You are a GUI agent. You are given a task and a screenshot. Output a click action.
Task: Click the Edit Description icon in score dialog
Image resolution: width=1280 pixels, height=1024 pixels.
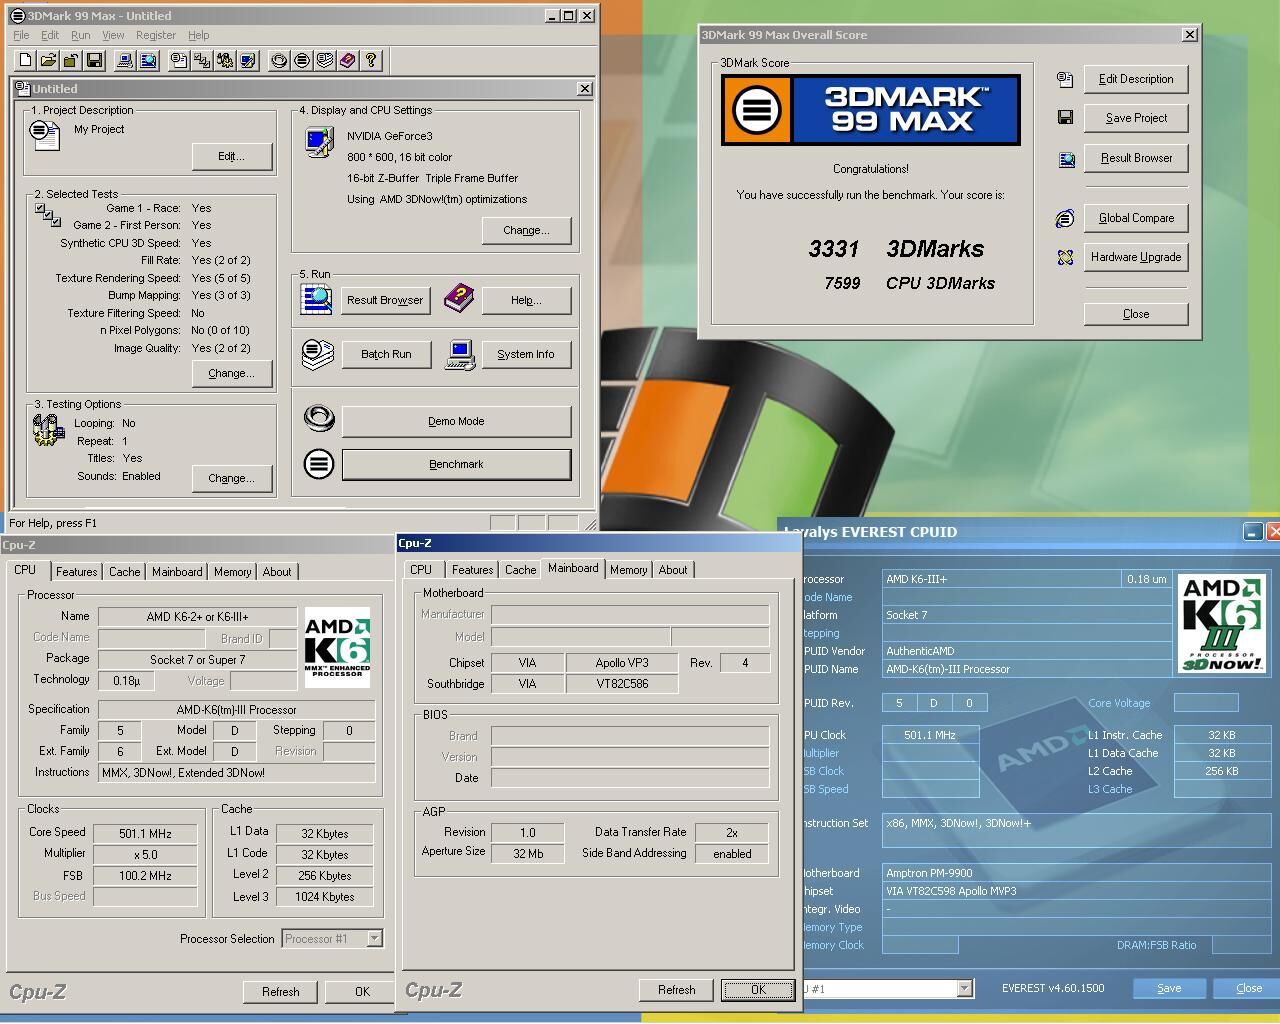(1065, 79)
